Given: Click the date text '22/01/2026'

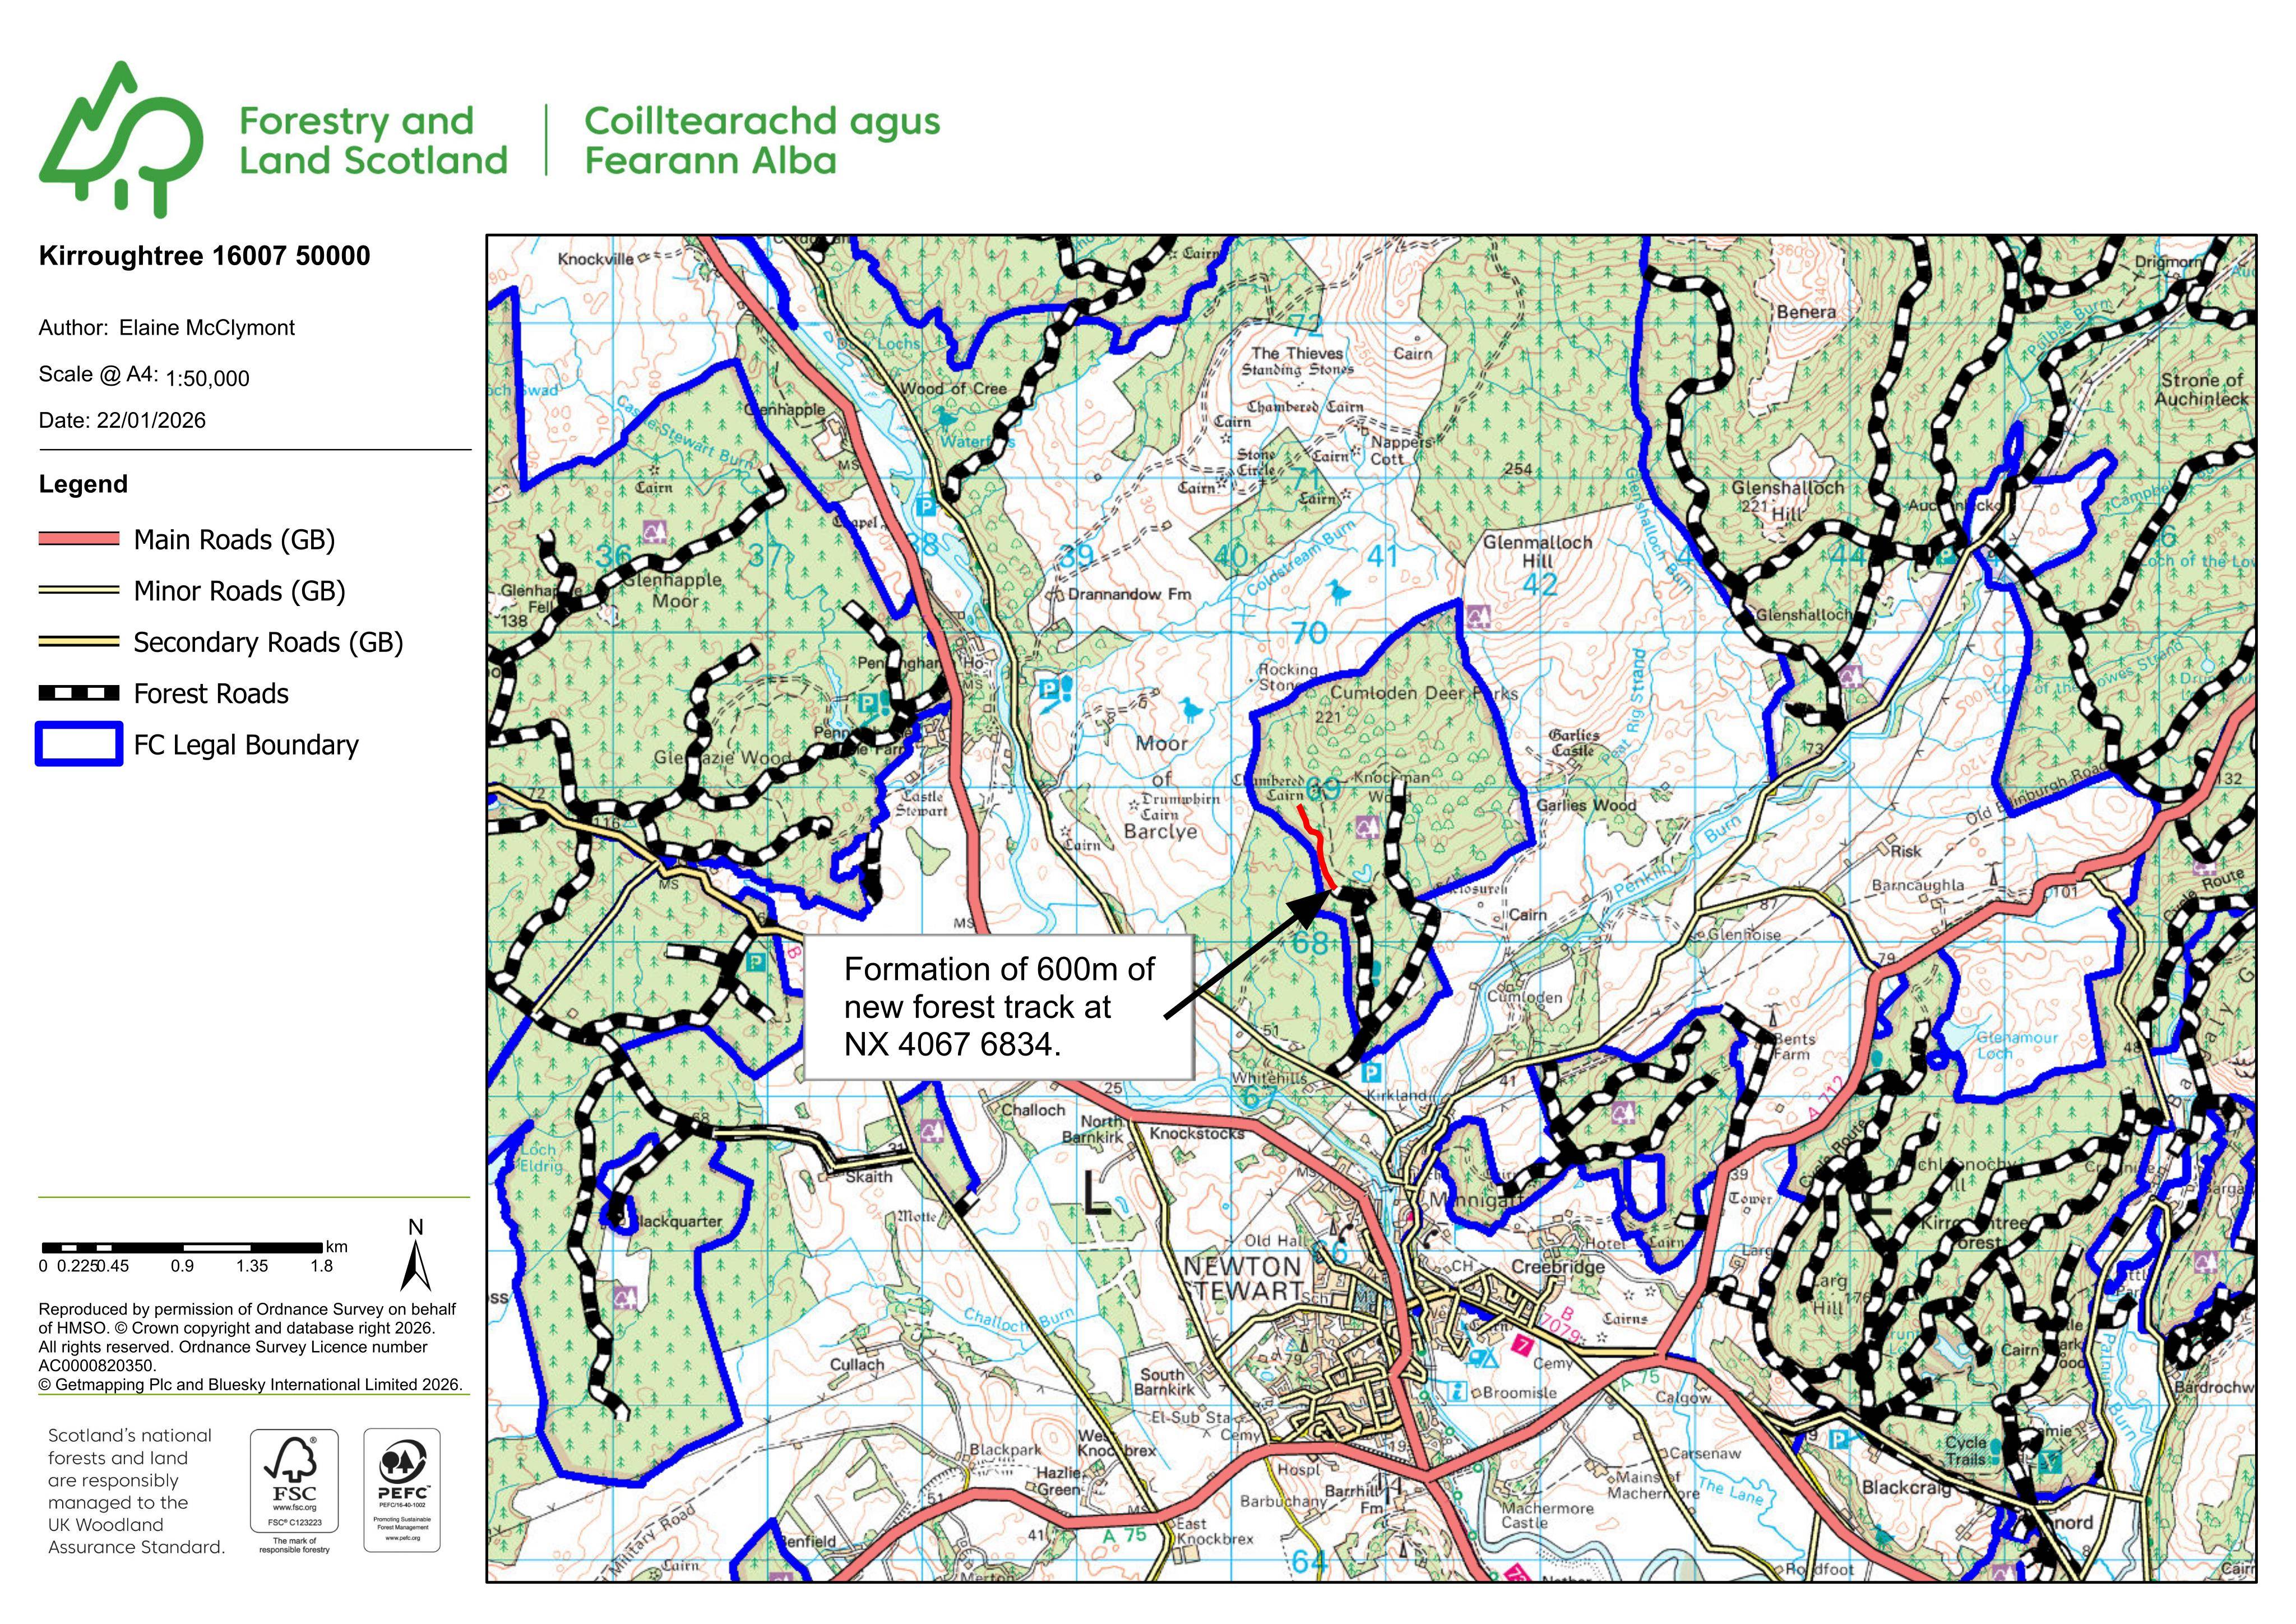Looking at the screenshot, I should [x=151, y=420].
